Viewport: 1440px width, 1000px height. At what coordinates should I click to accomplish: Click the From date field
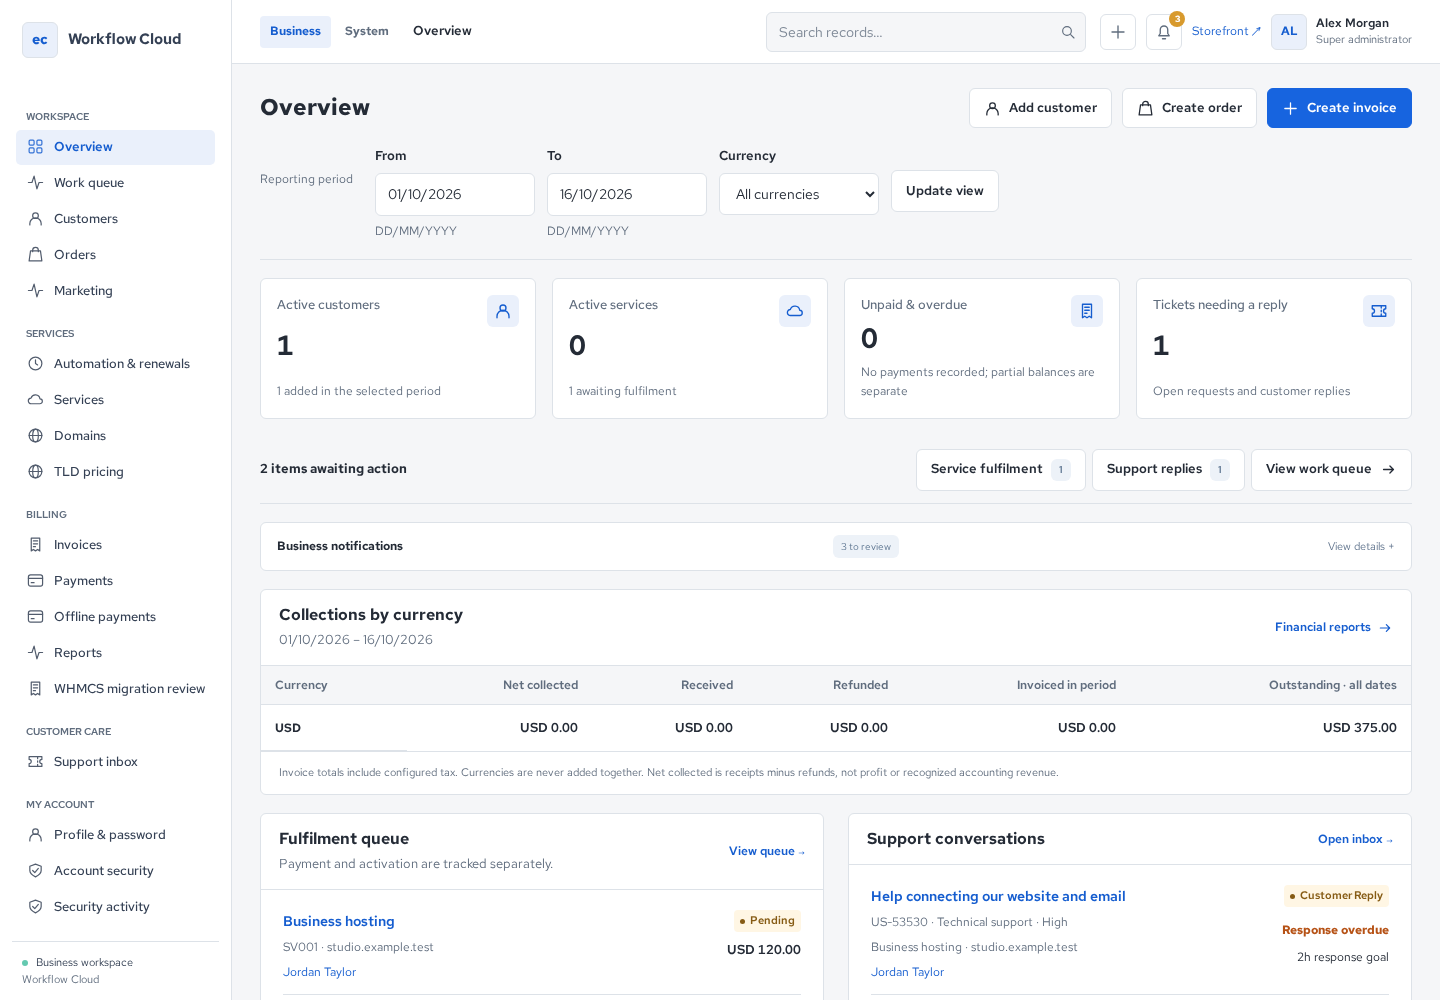[x=455, y=194]
